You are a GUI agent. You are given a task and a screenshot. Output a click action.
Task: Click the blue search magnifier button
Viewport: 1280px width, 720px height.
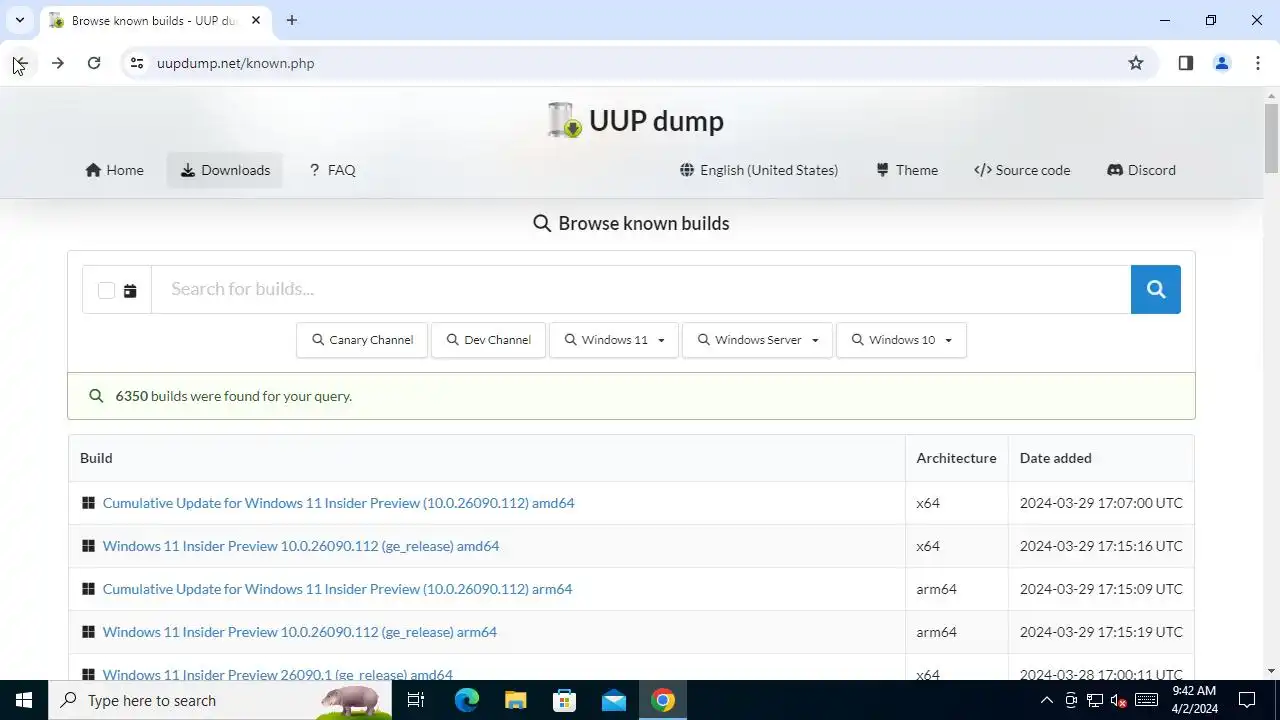point(1156,289)
